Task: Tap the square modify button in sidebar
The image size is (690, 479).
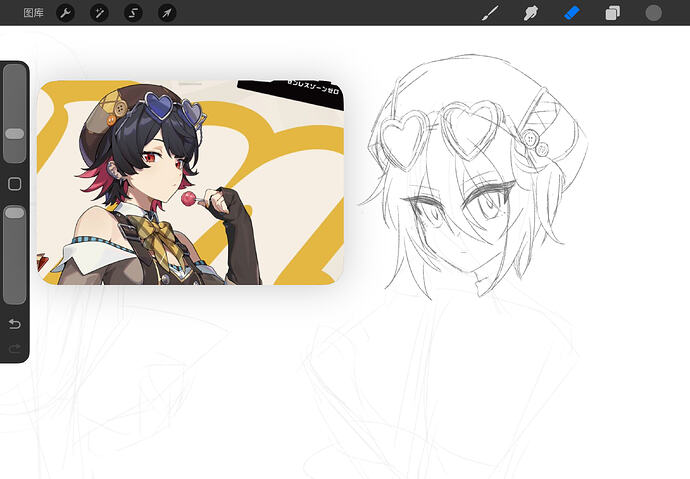Action: click(15, 184)
